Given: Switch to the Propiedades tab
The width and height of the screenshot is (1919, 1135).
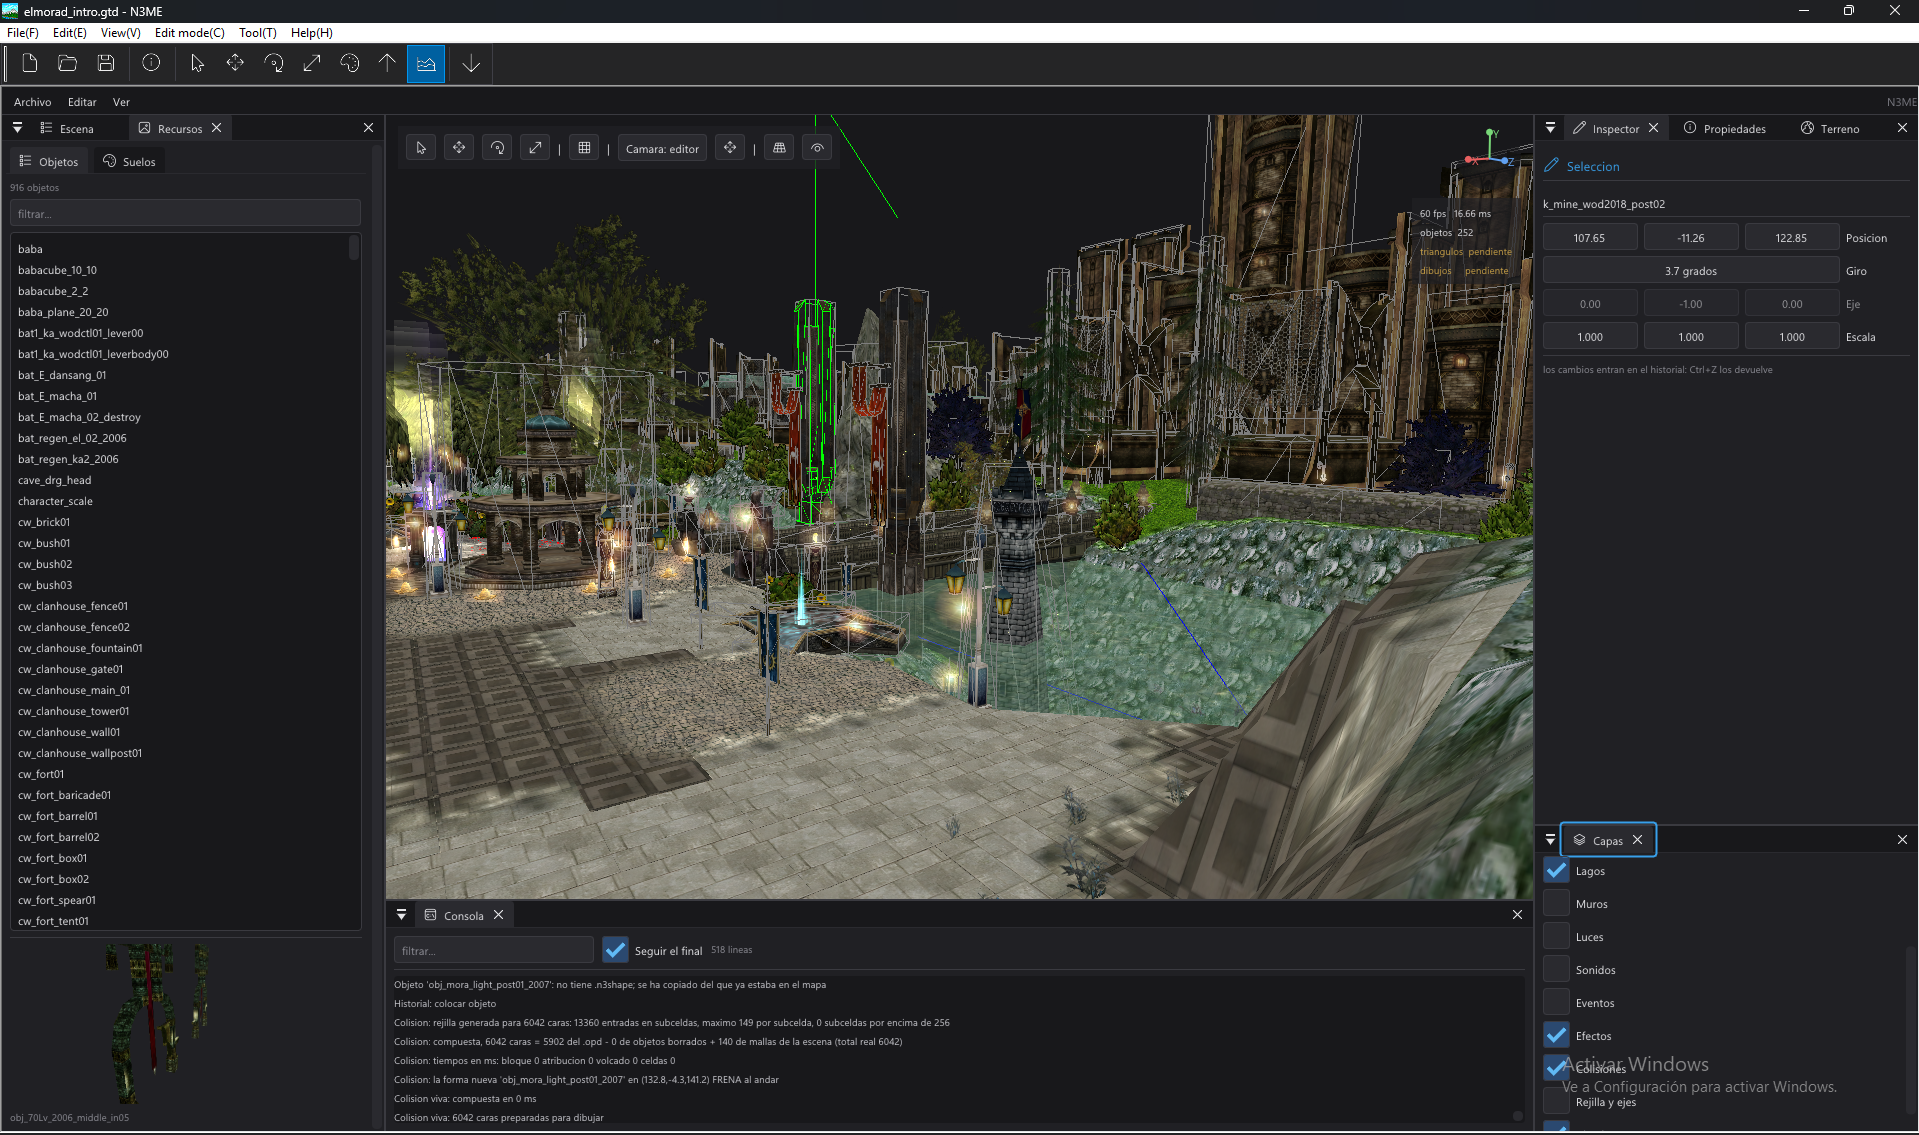Looking at the screenshot, I should click(x=1725, y=128).
